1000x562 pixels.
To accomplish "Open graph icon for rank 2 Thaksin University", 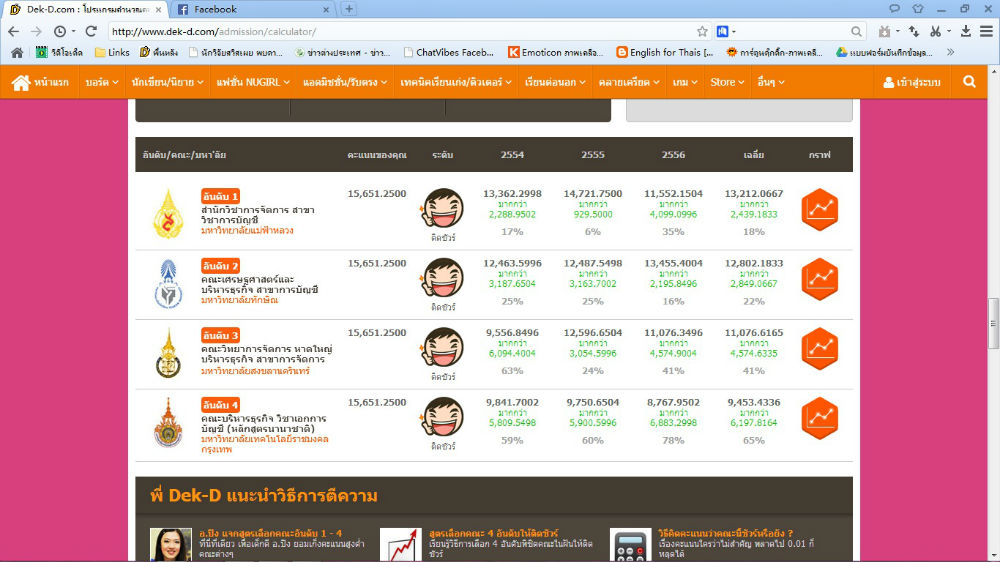I will click(819, 279).
